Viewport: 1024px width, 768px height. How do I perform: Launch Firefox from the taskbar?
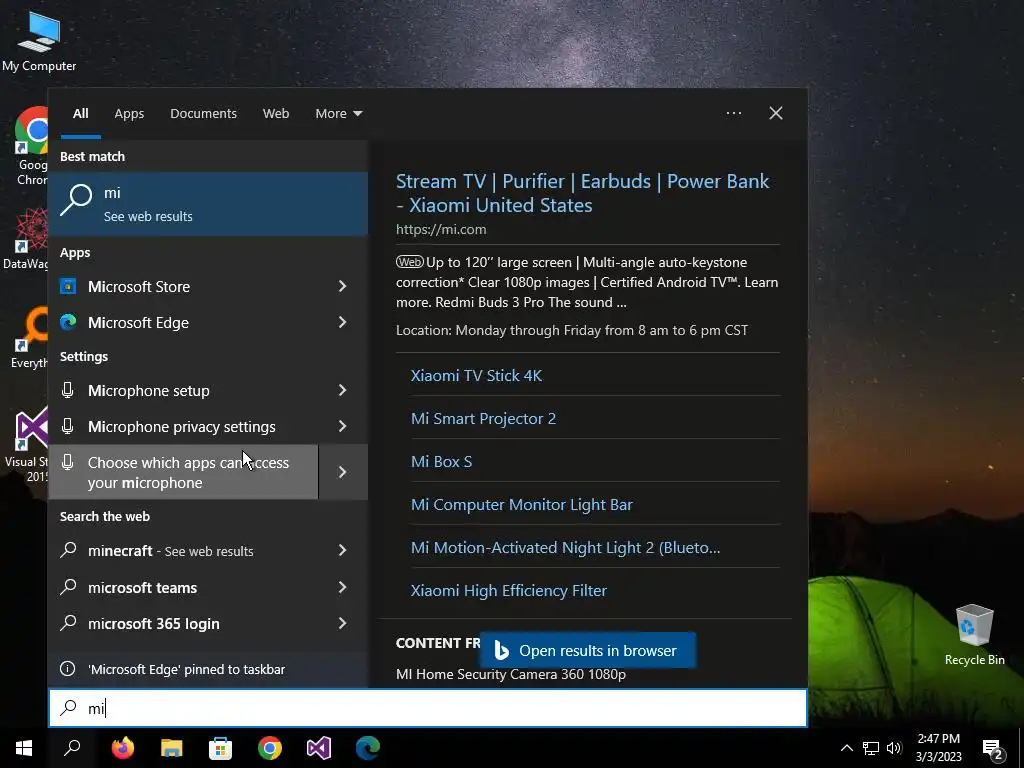(122, 748)
